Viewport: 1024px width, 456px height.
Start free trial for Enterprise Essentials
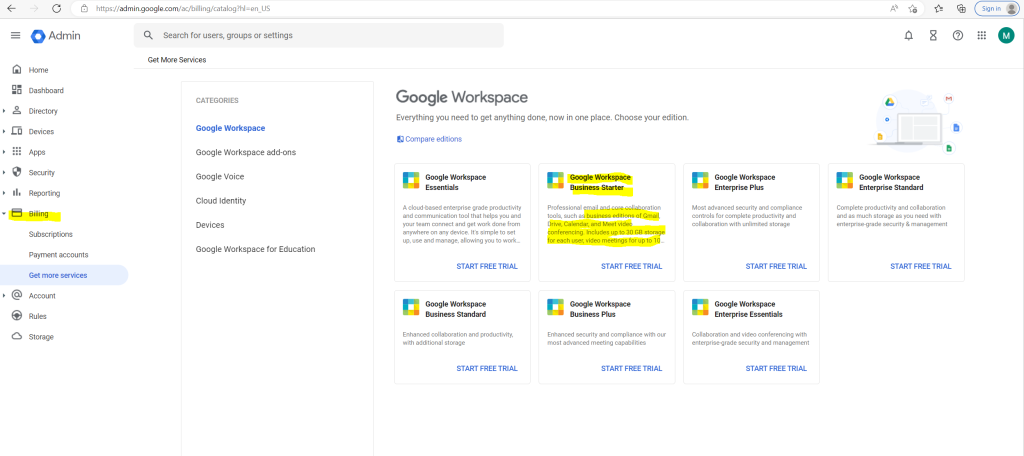tap(776, 368)
